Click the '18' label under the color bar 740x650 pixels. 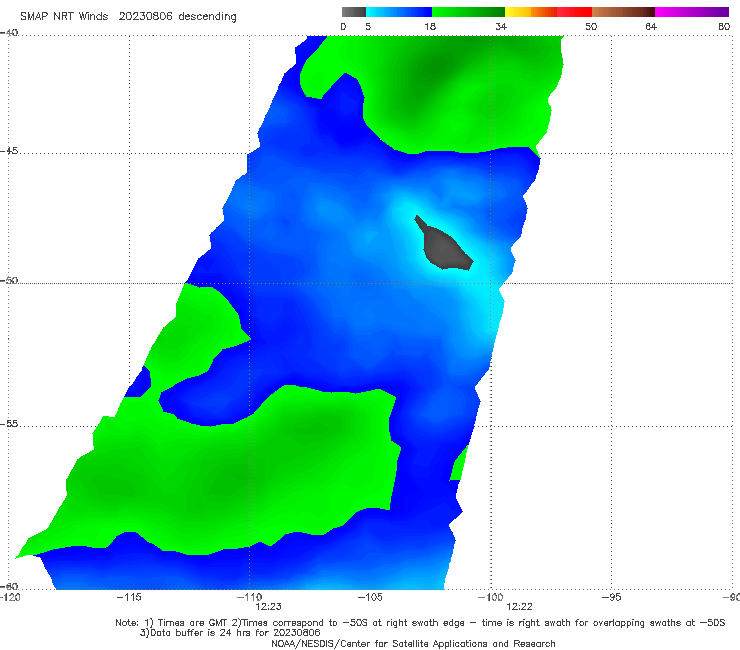coord(430,27)
